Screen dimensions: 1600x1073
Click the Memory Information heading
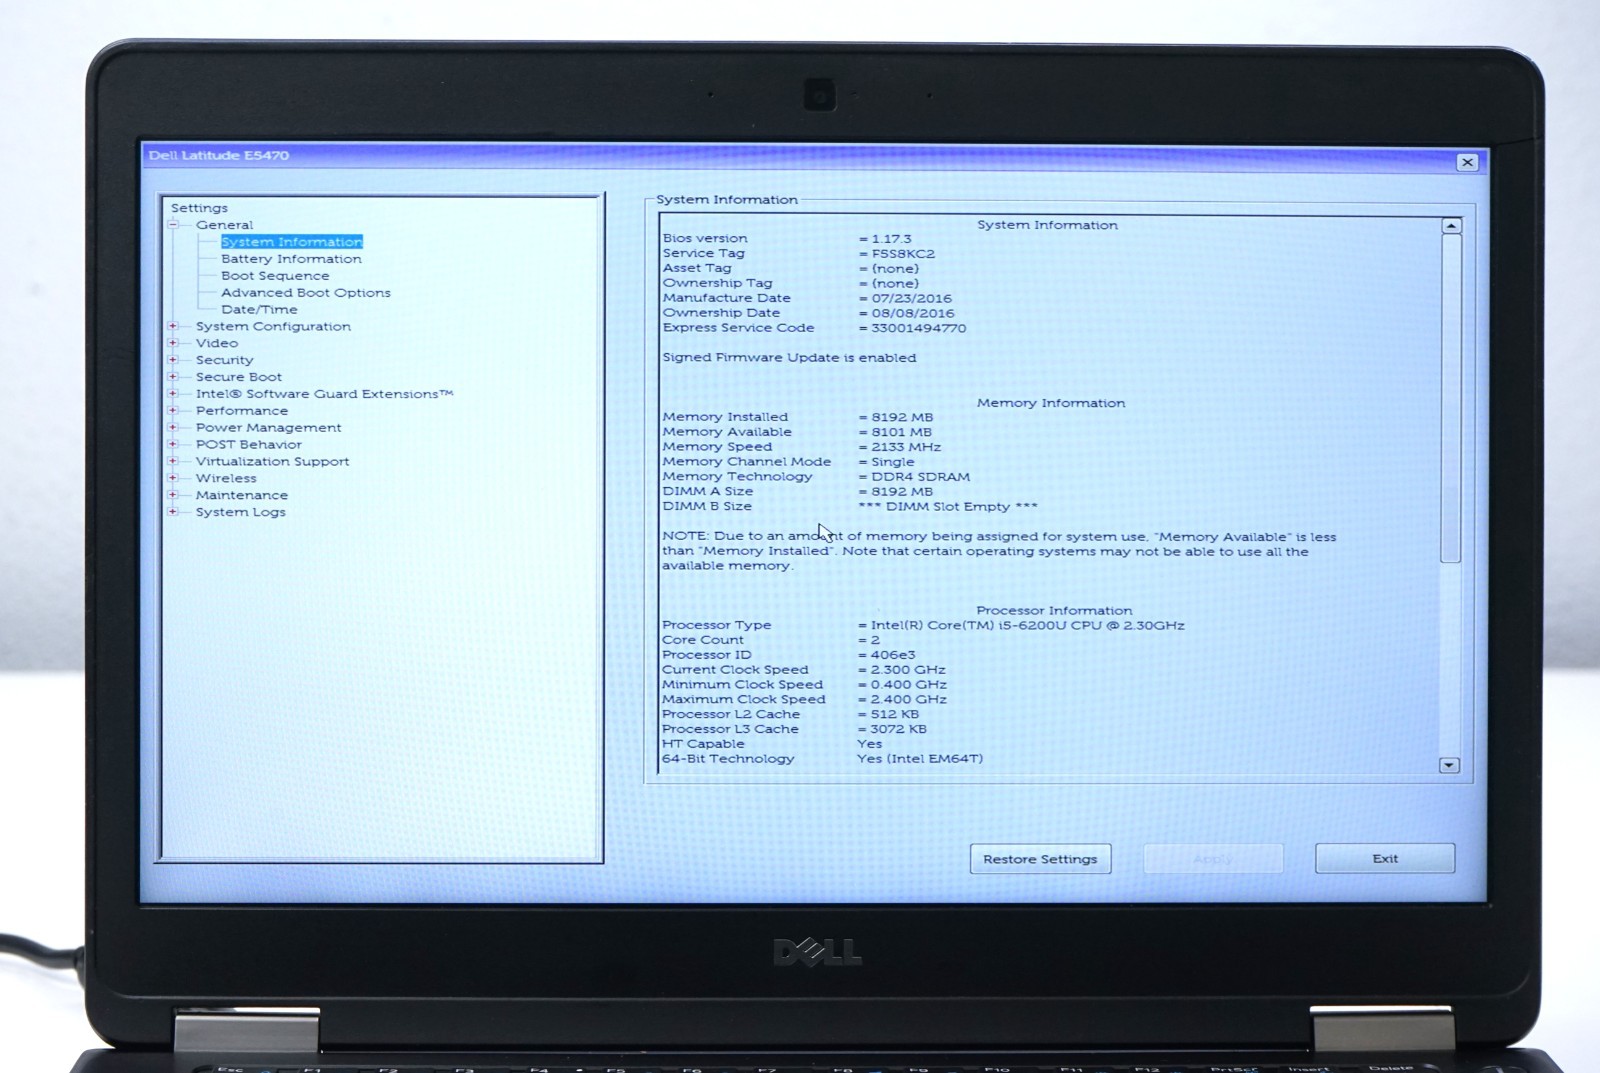(x=1051, y=403)
